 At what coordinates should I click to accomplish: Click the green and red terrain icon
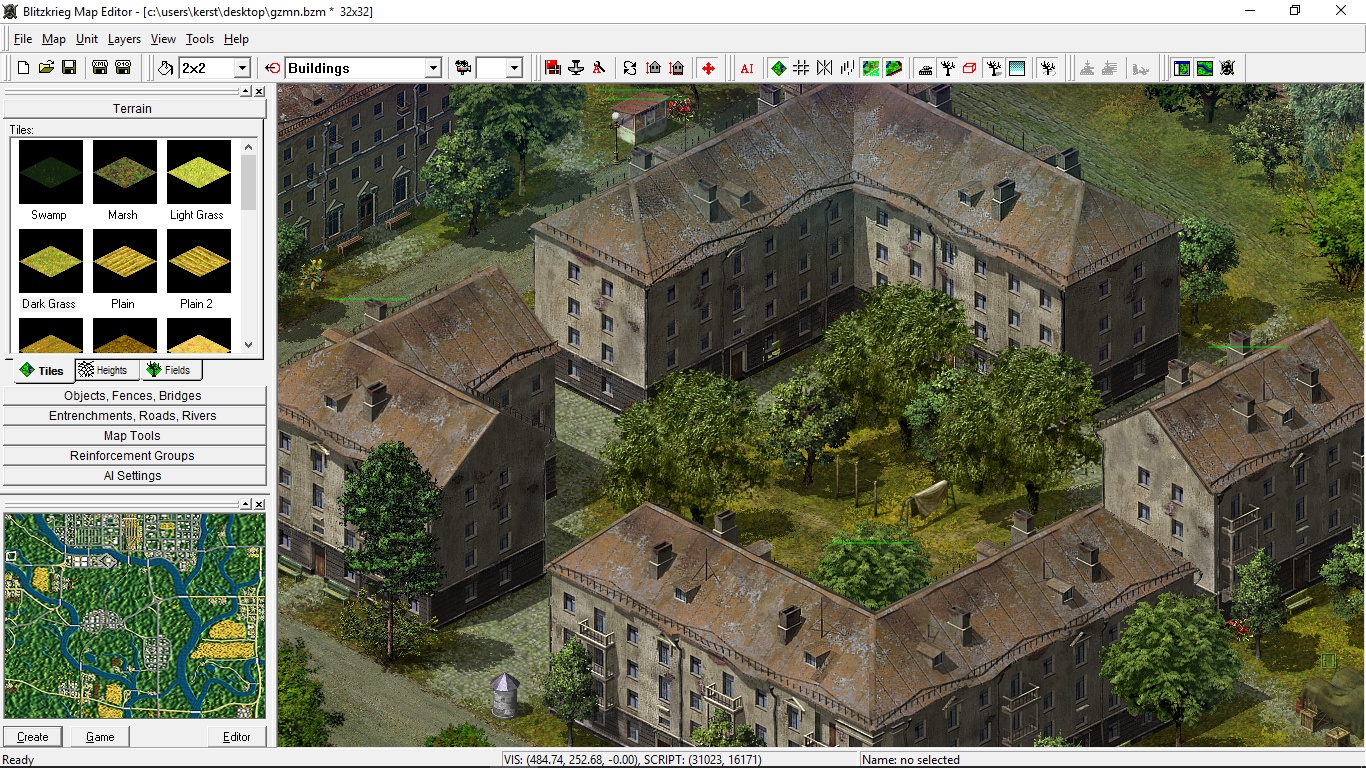pyautogui.click(x=894, y=68)
